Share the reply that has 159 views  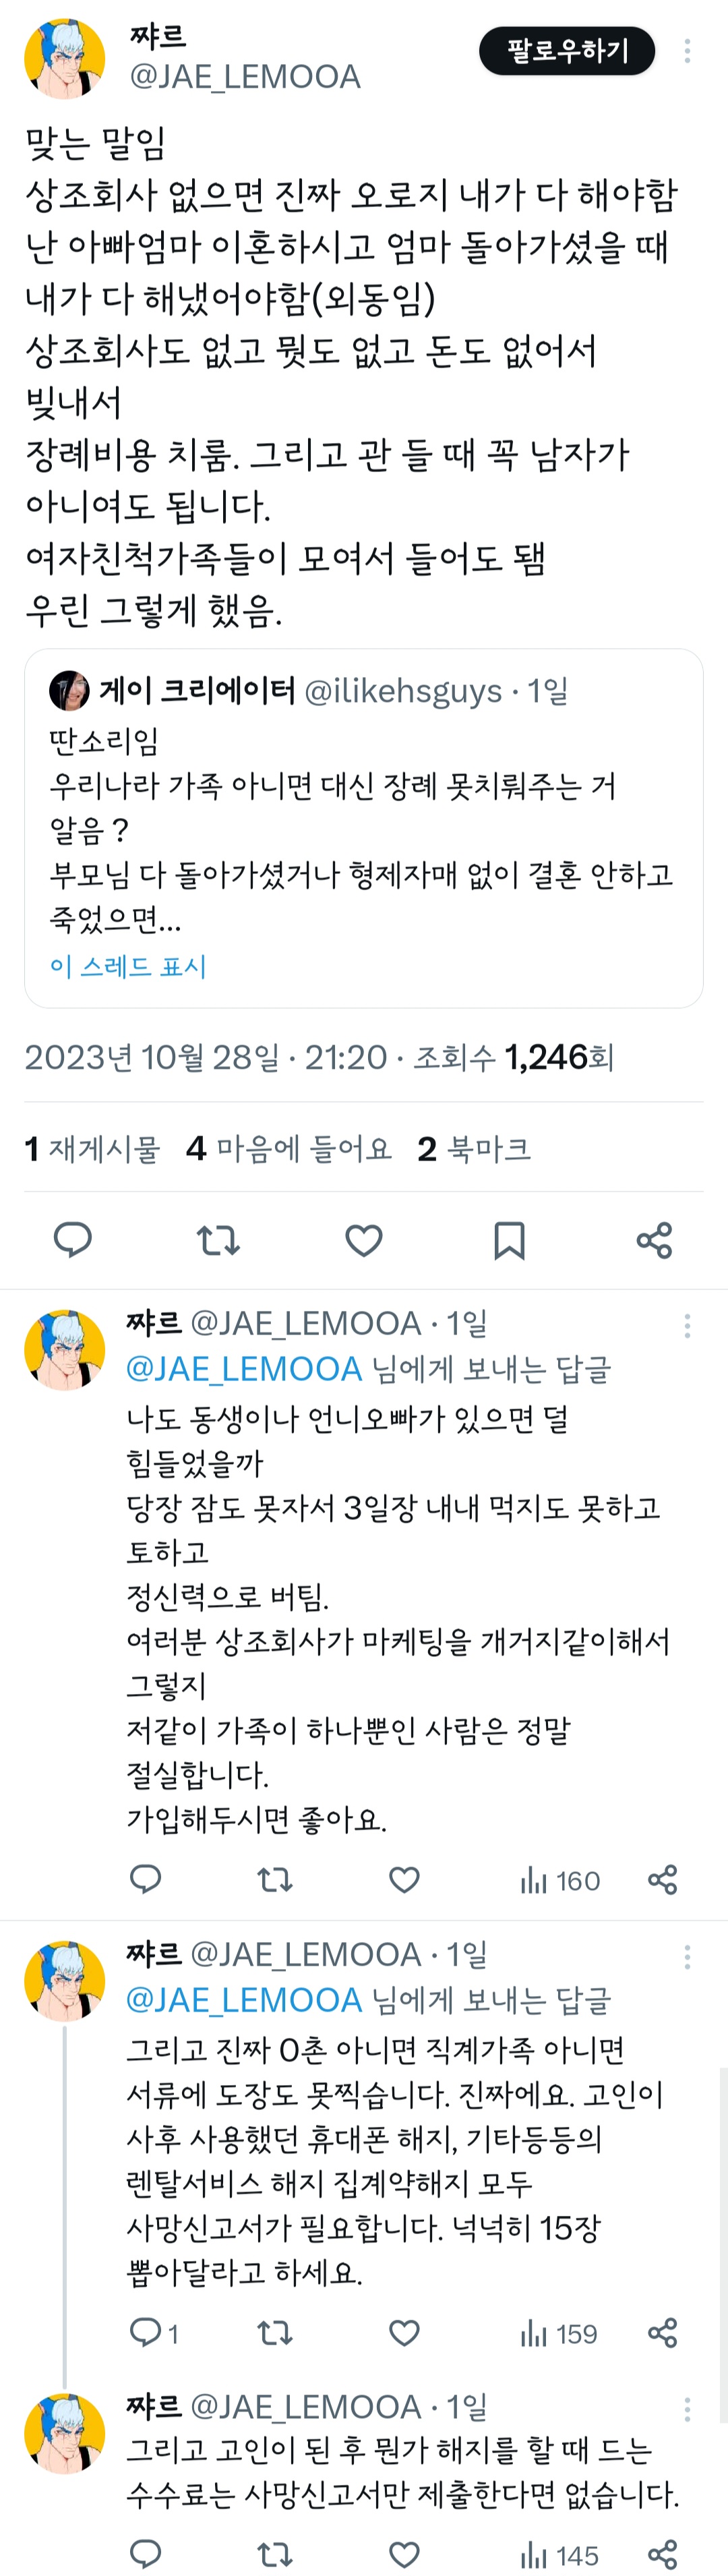pyautogui.click(x=663, y=2333)
